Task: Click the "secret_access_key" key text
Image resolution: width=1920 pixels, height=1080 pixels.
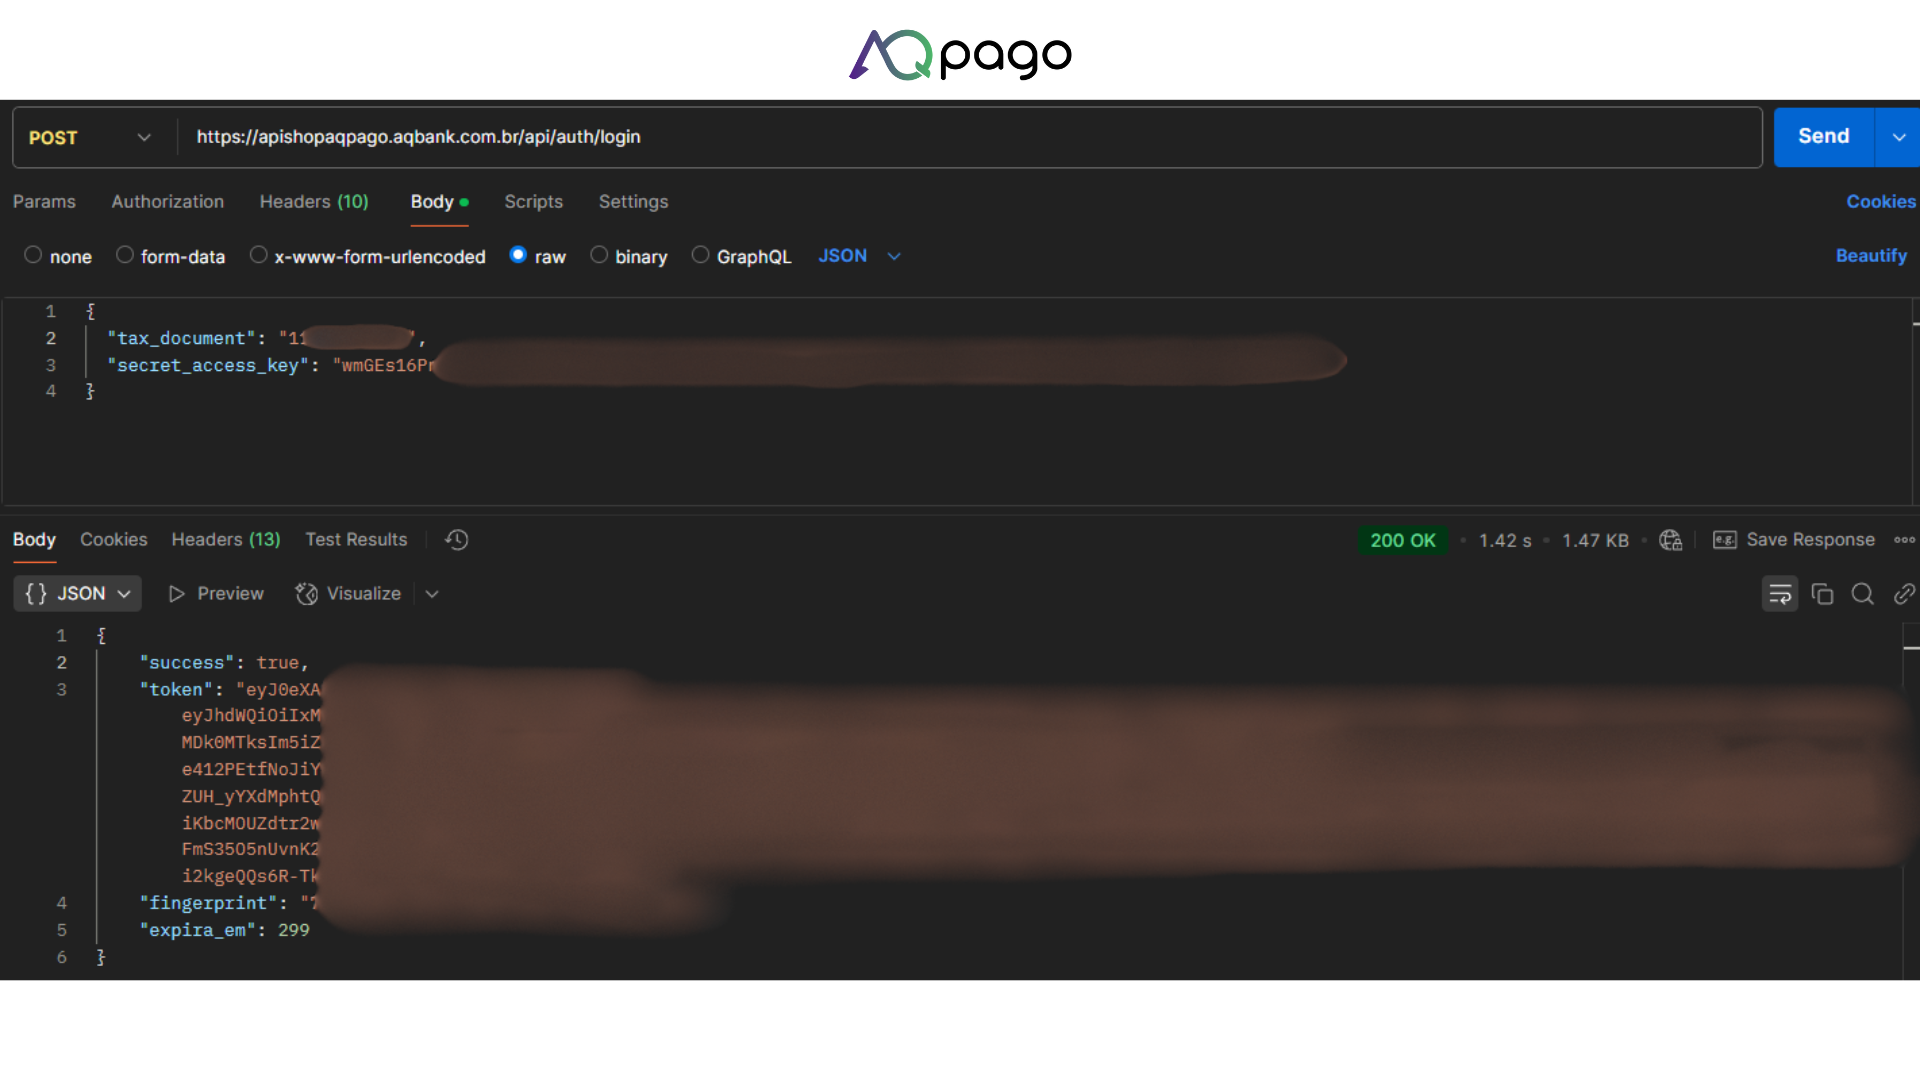Action: (207, 366)
